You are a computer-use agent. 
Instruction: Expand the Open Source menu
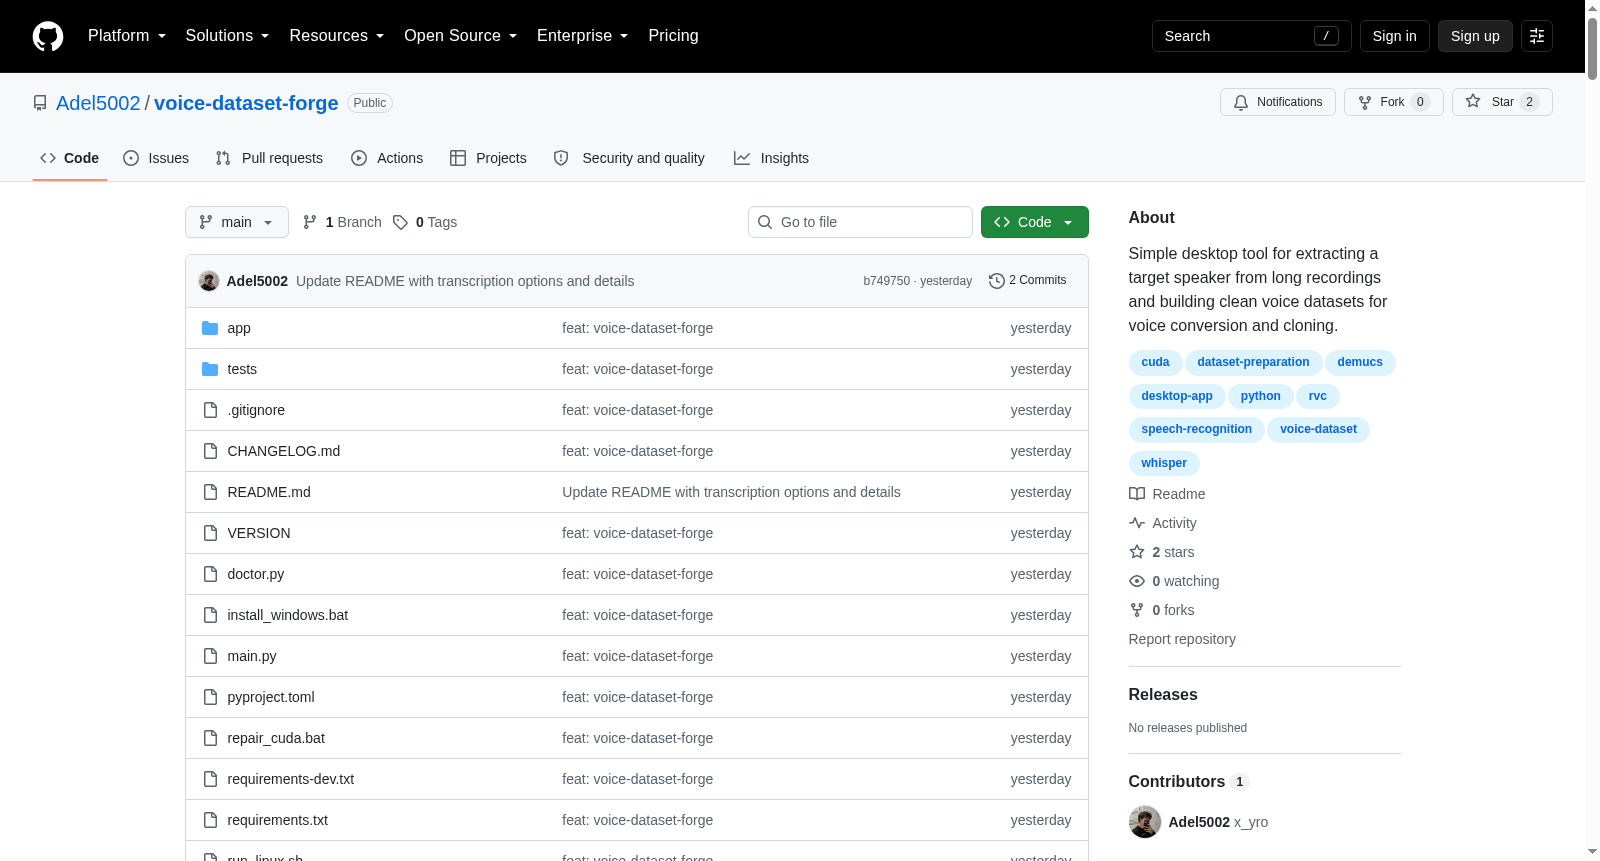pyautogui.click(x=461, y=36)
